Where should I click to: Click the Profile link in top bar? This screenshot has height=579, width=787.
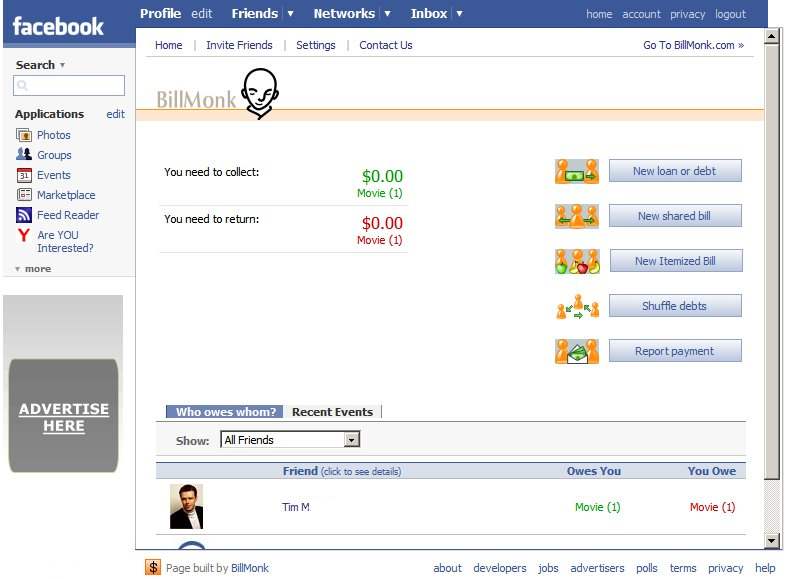click(x=161, y=14)
